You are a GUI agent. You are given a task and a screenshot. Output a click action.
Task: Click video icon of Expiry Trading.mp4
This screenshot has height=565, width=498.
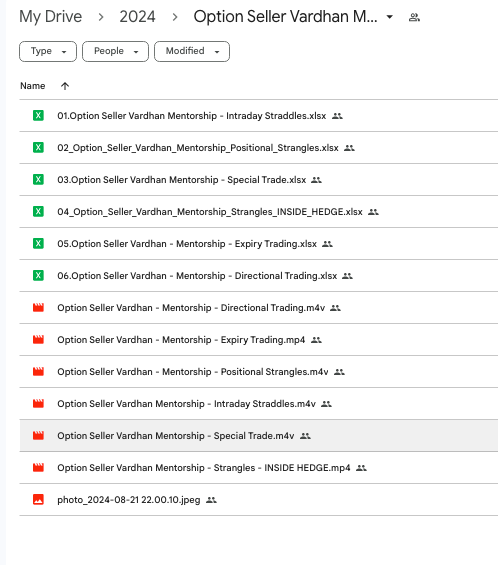coord(38,340)
